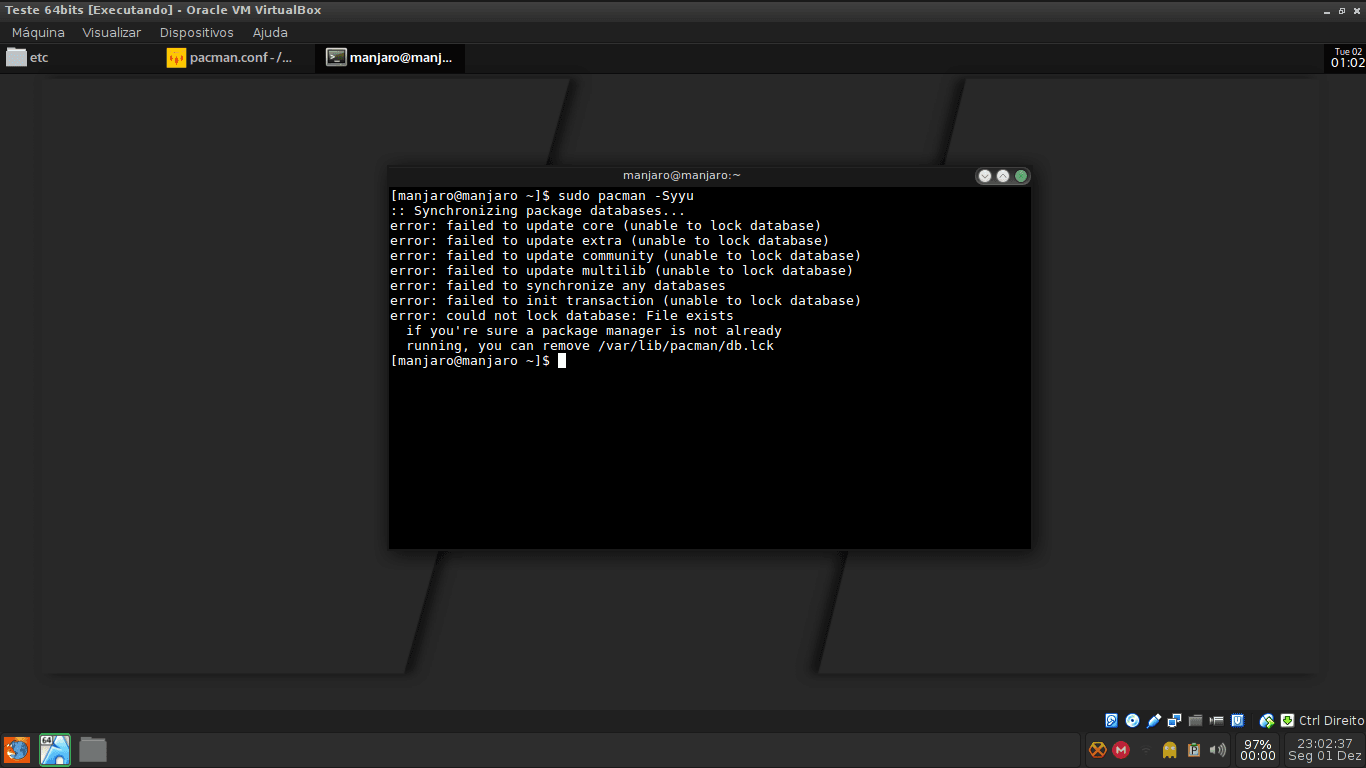Screen dimensions: 1366x768
Task: Open the Dispositivos menu
Action: click(x=196, y=32)
